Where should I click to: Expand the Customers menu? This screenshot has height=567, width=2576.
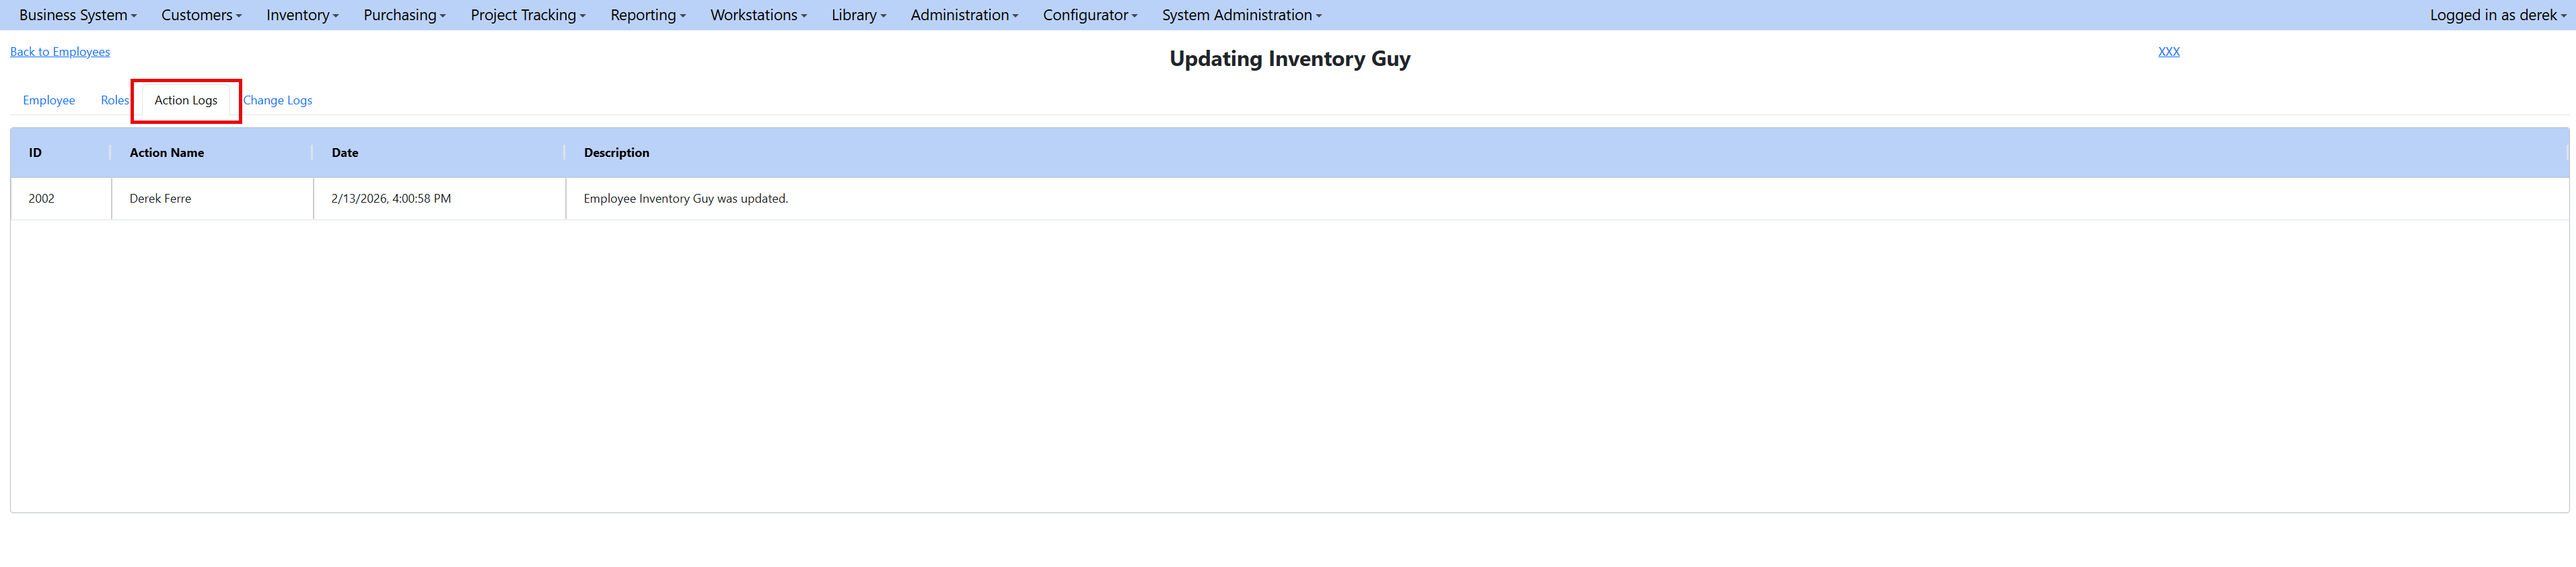pos(201,15)
